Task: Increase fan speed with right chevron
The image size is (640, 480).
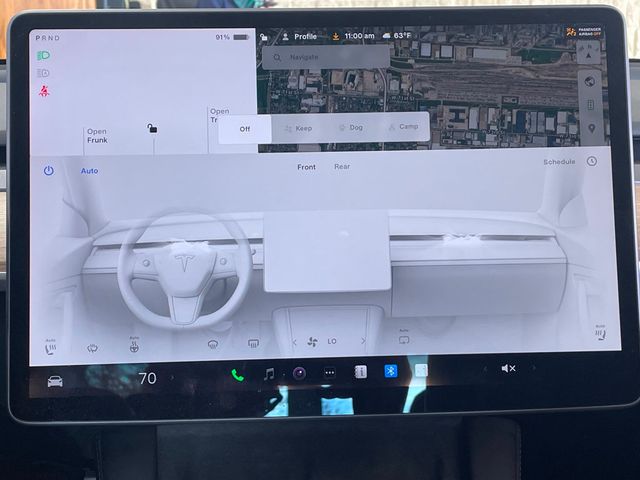Action: pyautogui.click(x=363, y=340)
